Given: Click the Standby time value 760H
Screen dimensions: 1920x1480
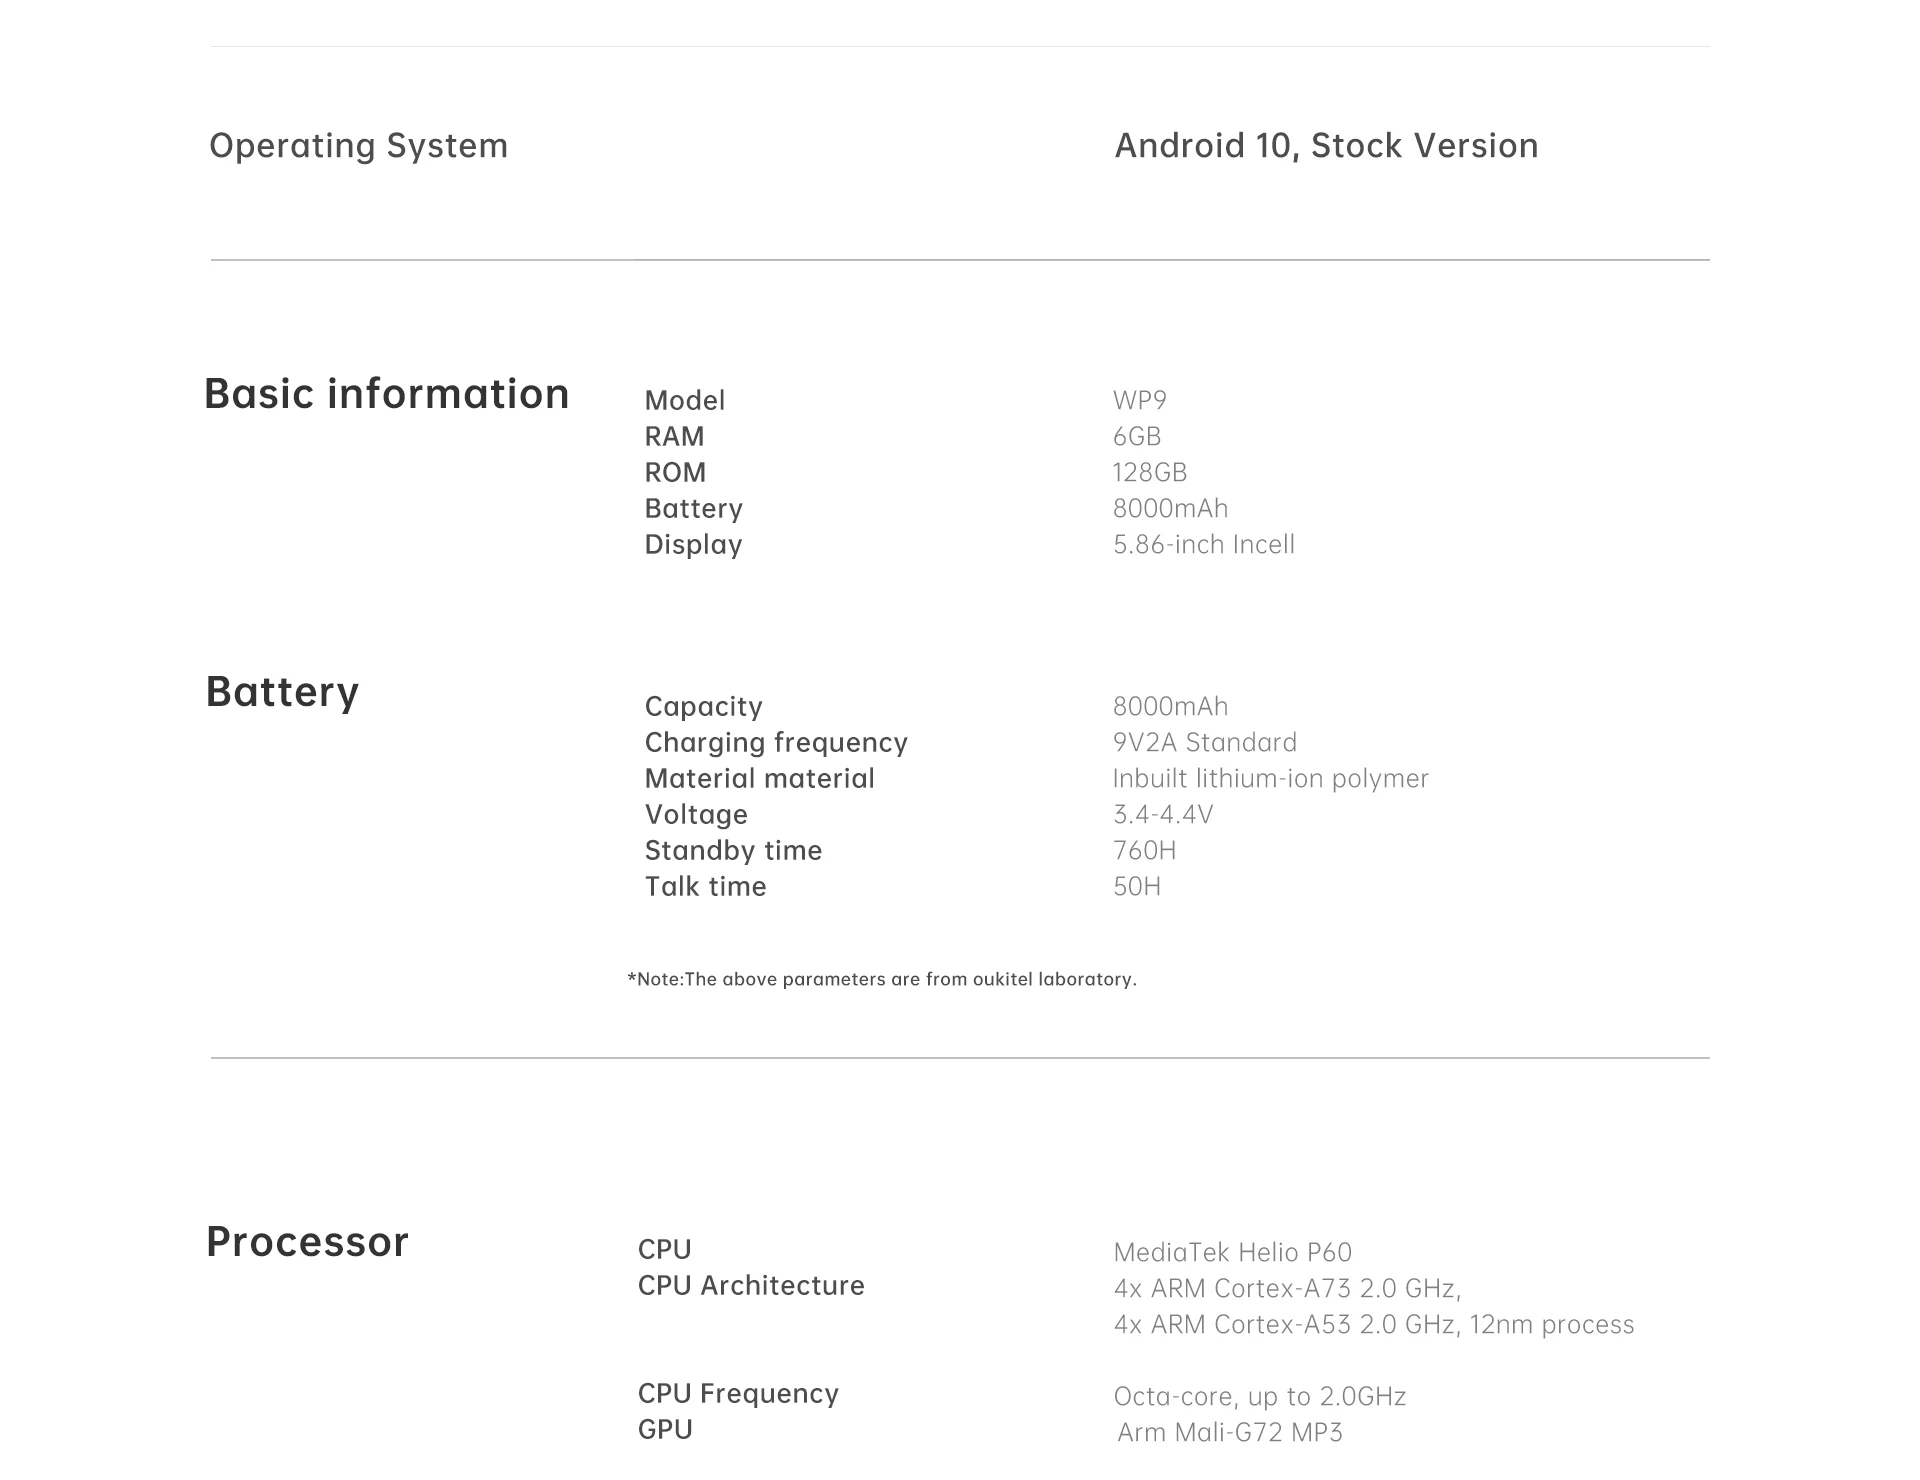Looking at the screenshot, I should point(1145,850).
